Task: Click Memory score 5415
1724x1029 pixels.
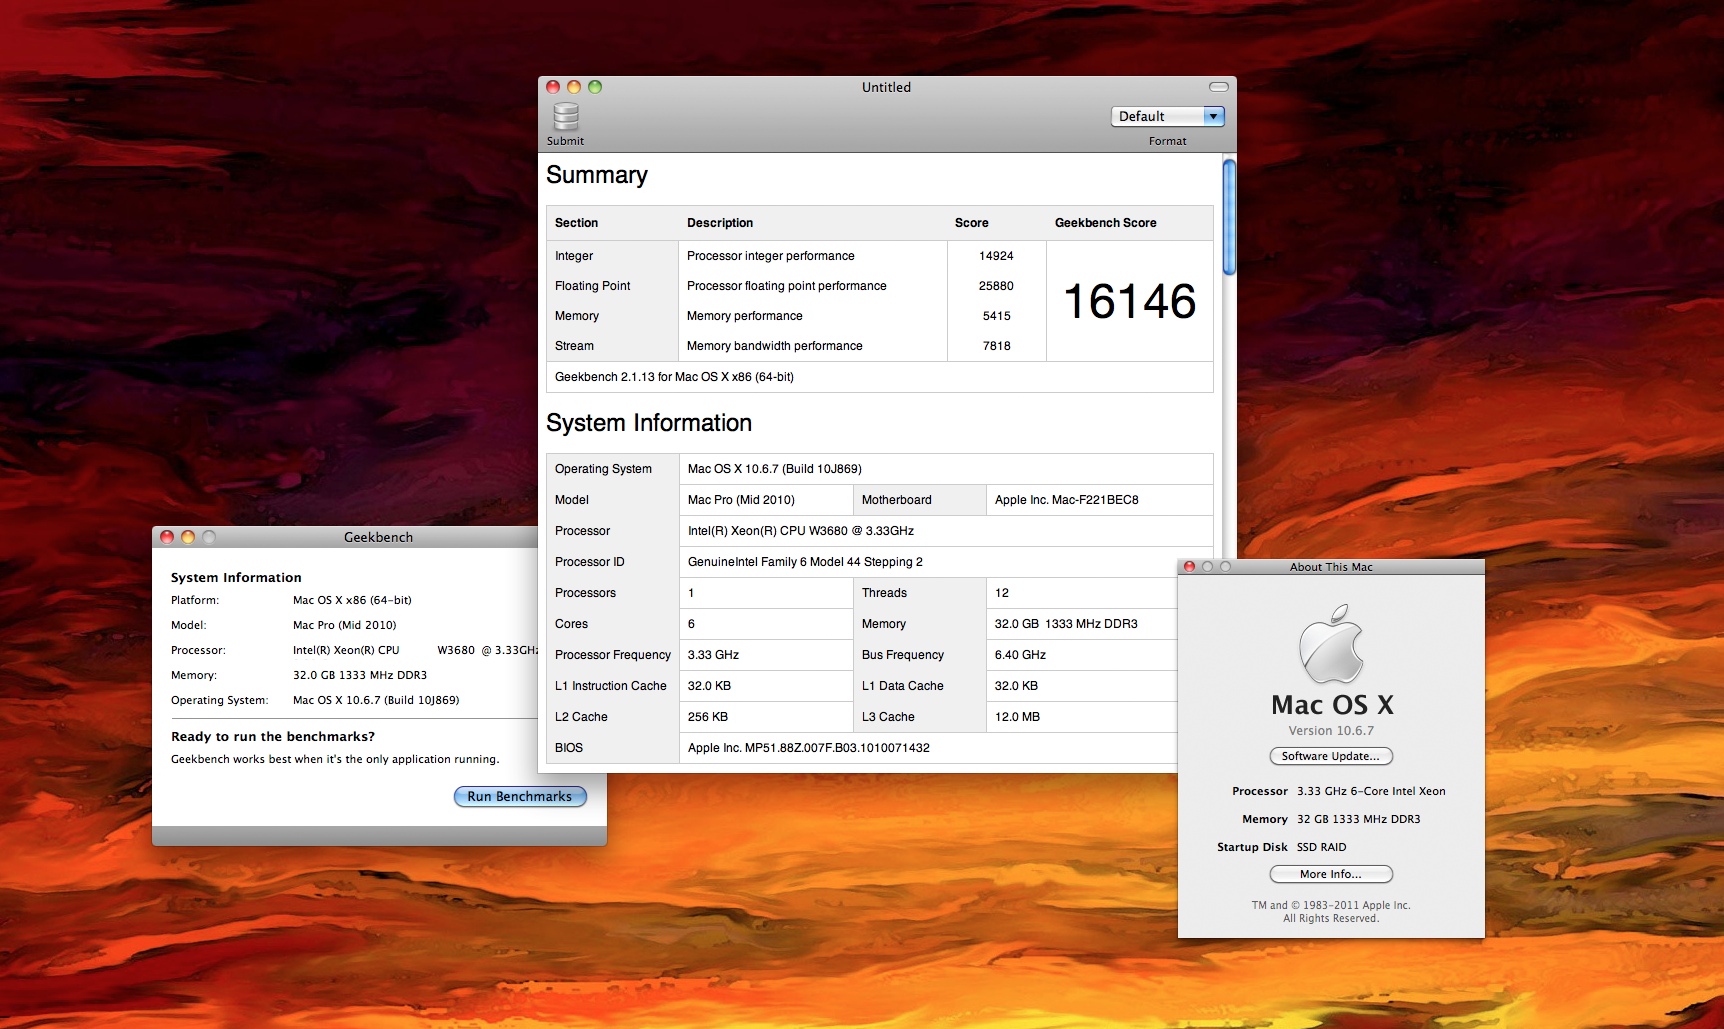Action: point(997,316)
